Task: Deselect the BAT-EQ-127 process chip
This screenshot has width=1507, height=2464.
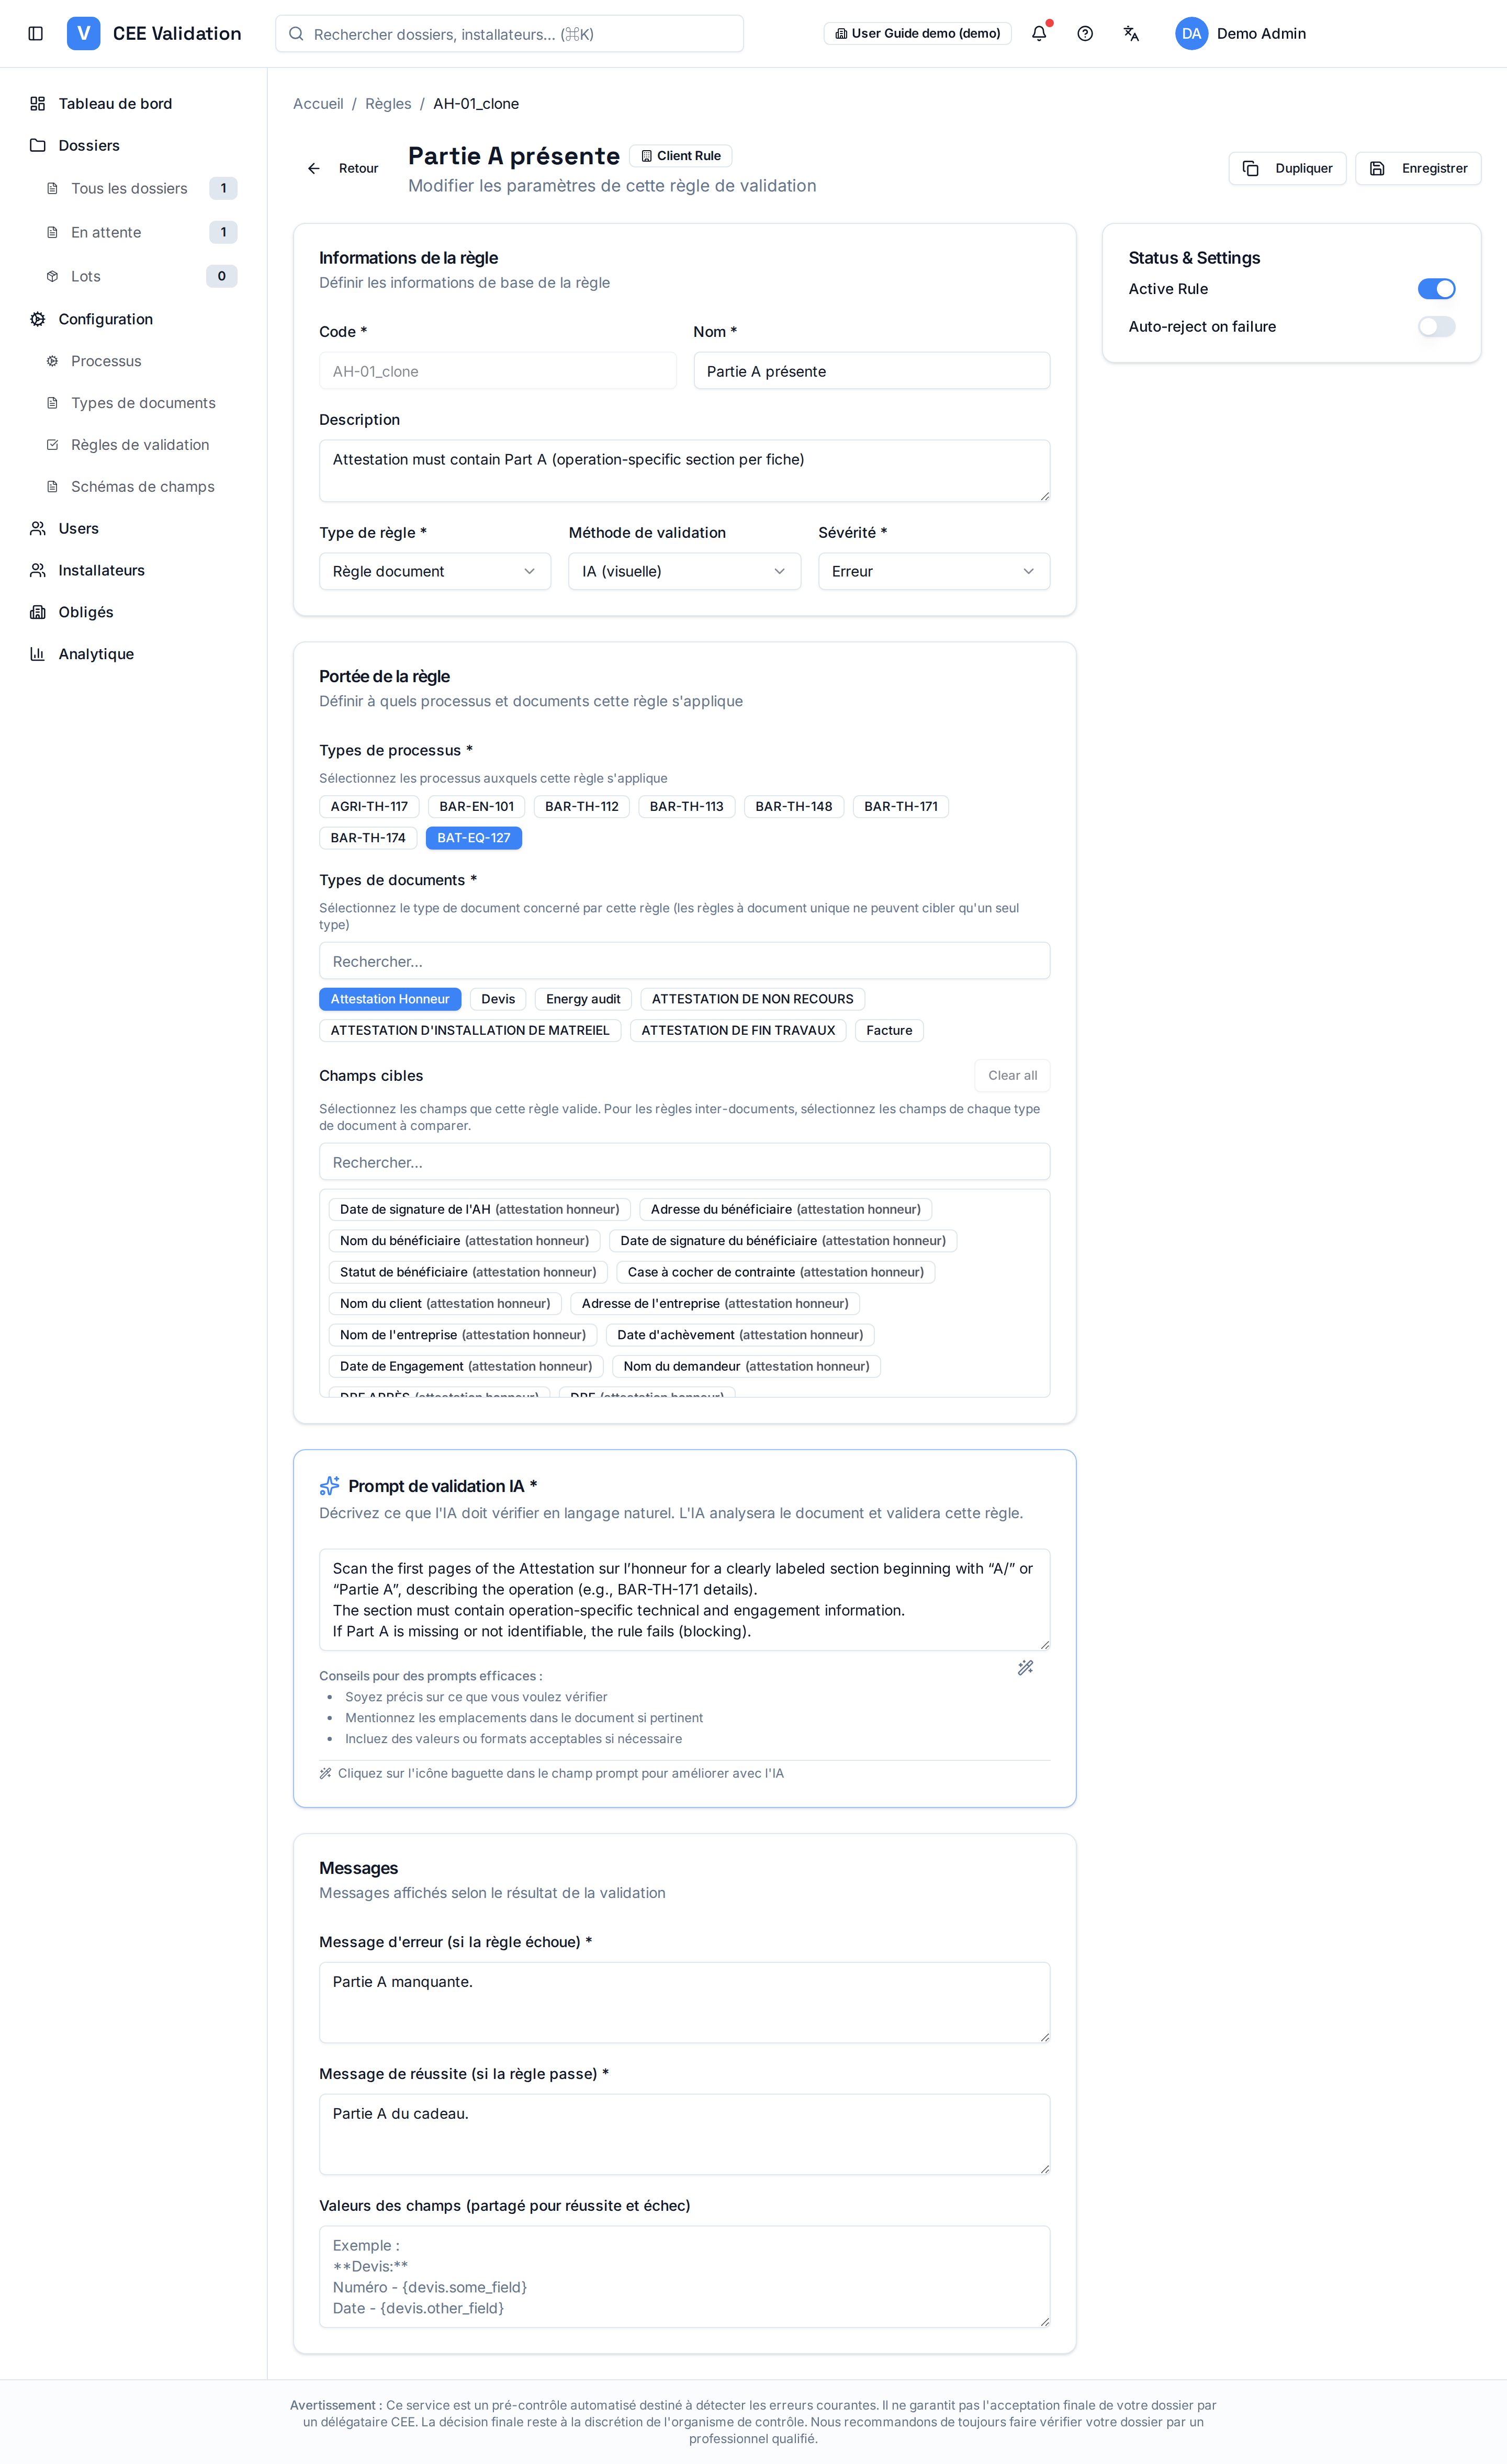Action: pos(474,838)
